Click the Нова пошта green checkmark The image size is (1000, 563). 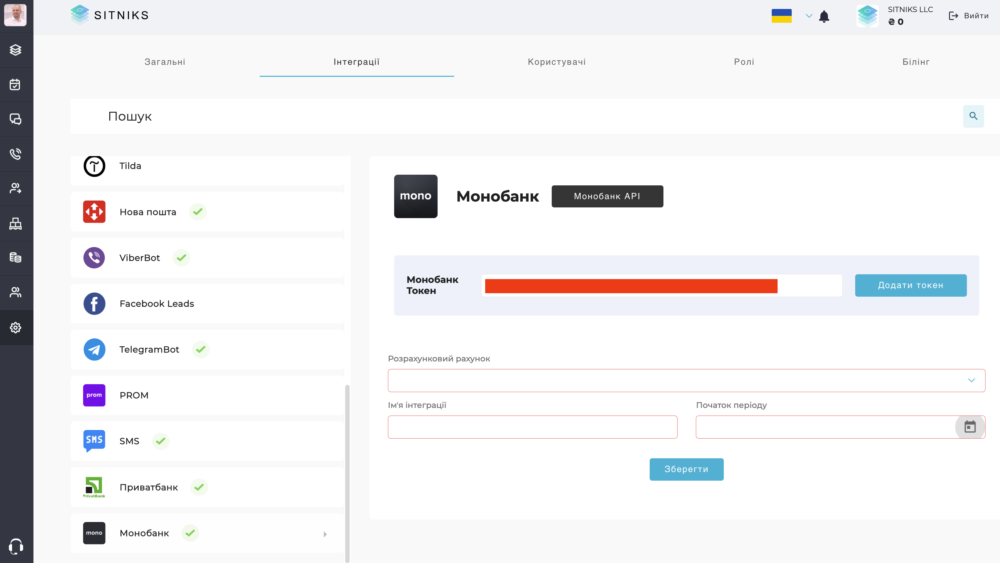198,212
